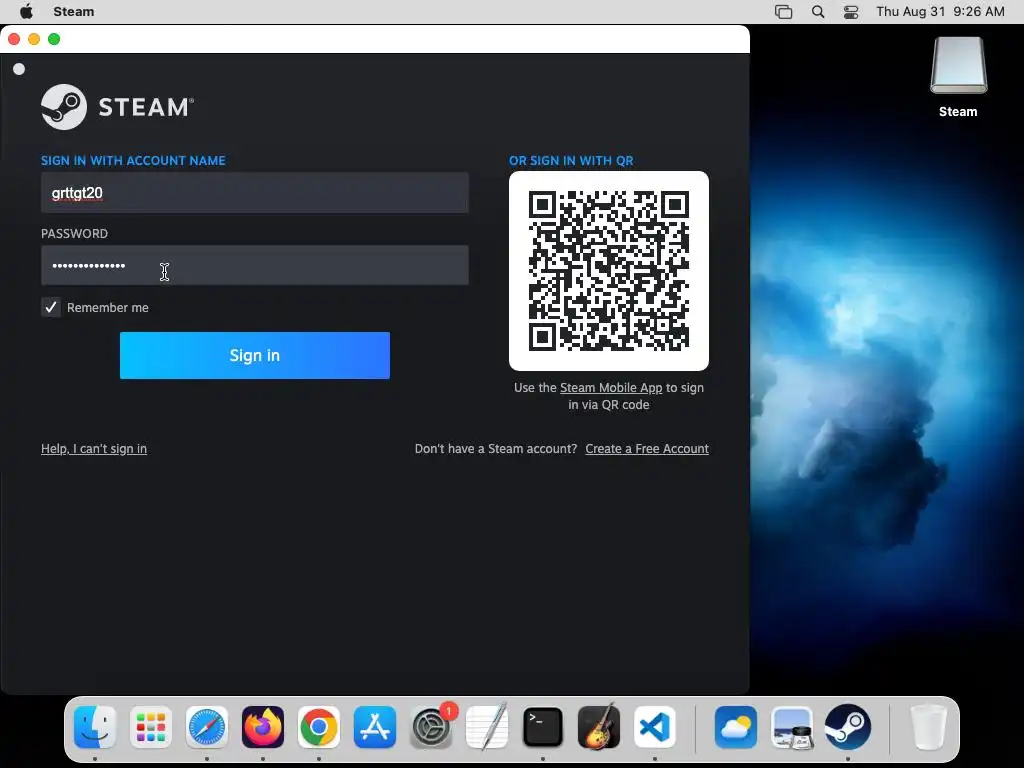Screen dimensions: 1024x768
Task: Open Preview from the dock
Action: click(x=792, y=727)
